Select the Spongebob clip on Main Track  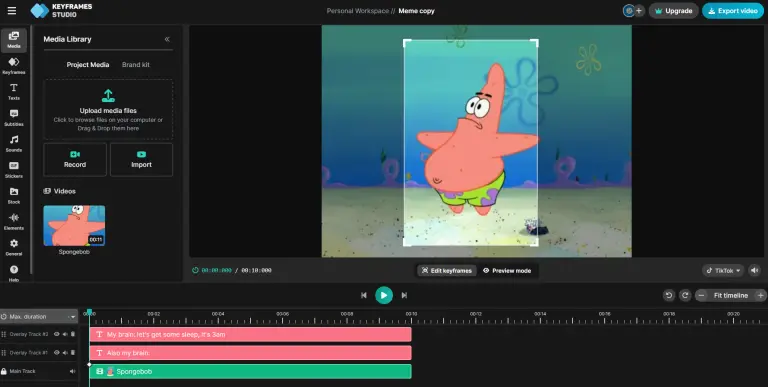point(250,371)
